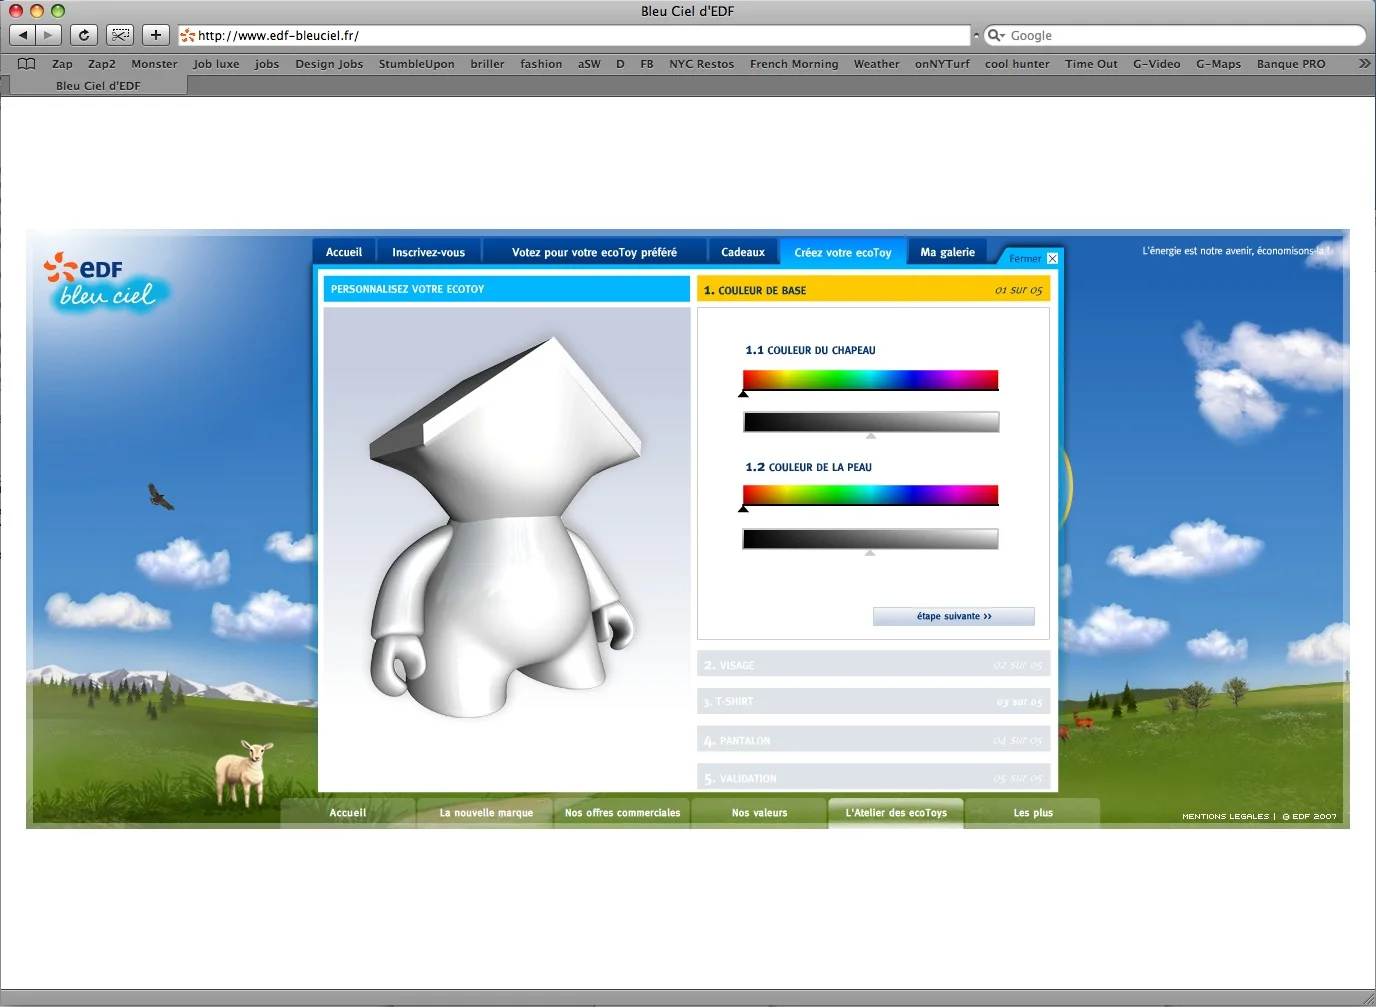Image resolution: width=1376 pixels, height=1007 pixels.
Task: Open the Time Out bookmark
Action: (x=1091, y=64)
